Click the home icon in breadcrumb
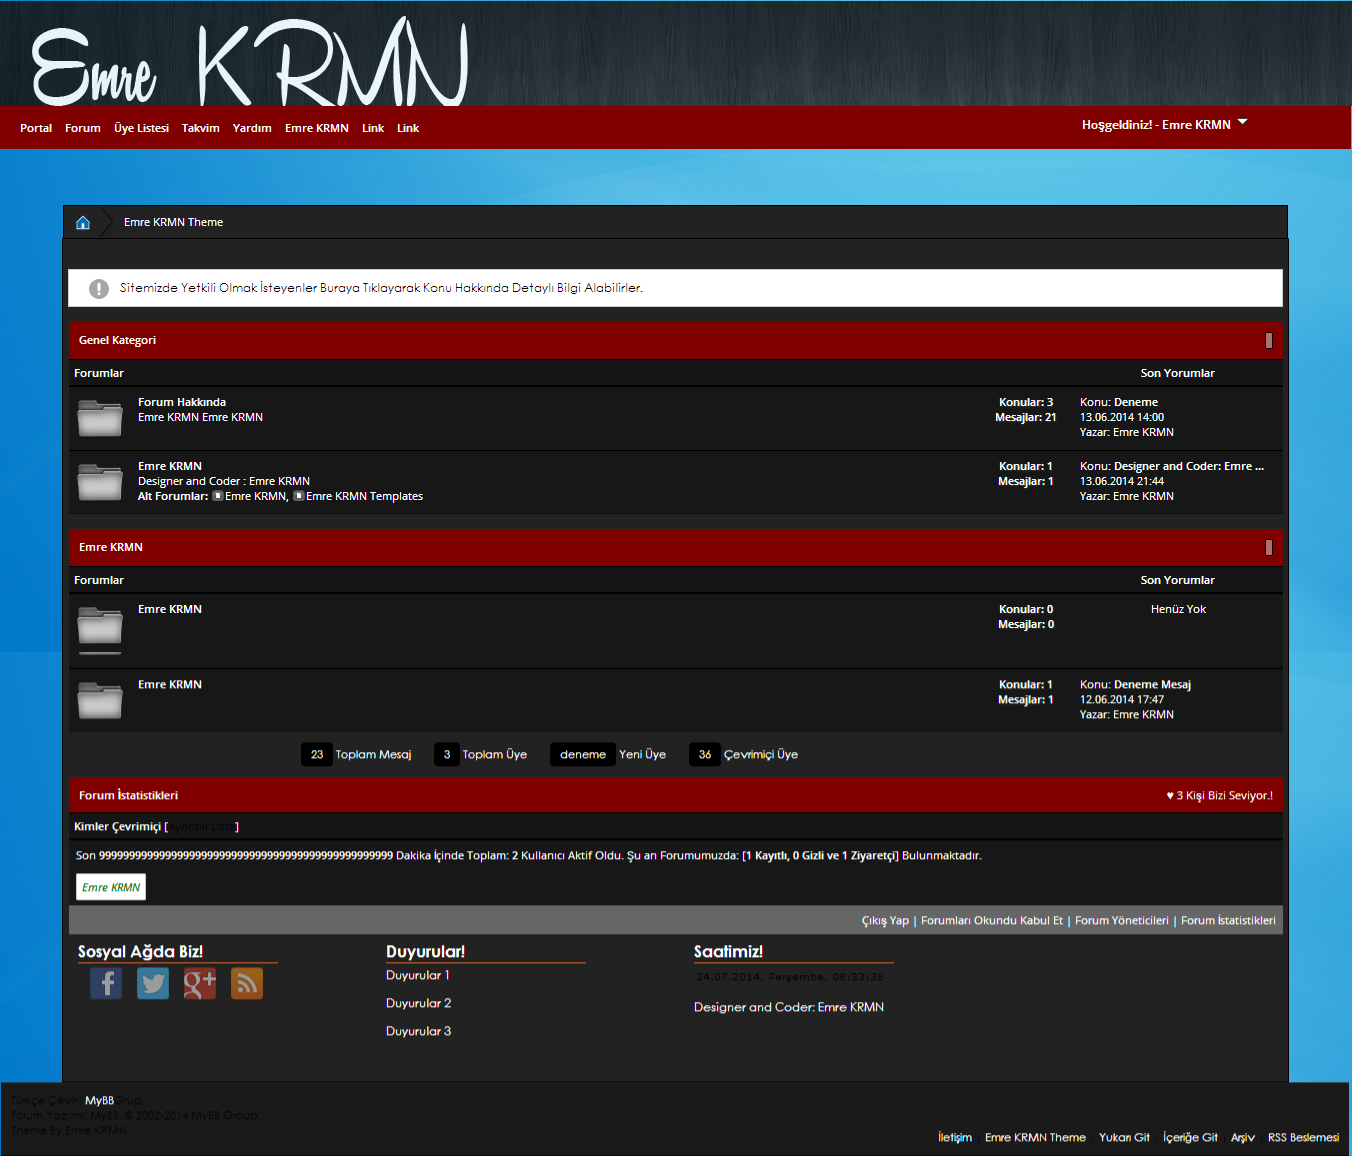 (83, 222)
